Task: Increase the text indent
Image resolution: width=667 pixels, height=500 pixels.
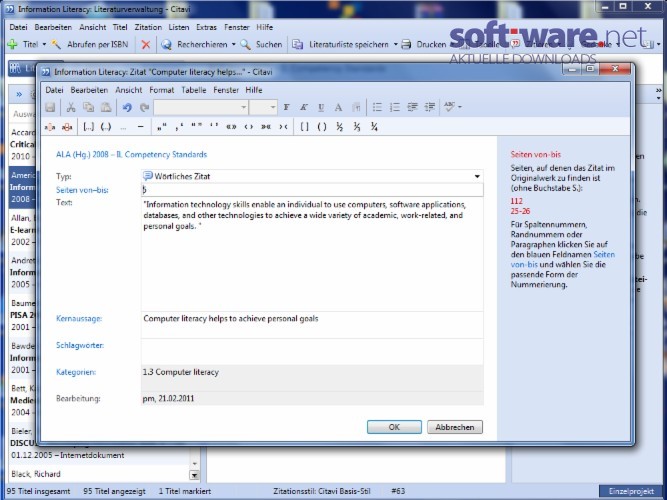Action: (430, 107)
